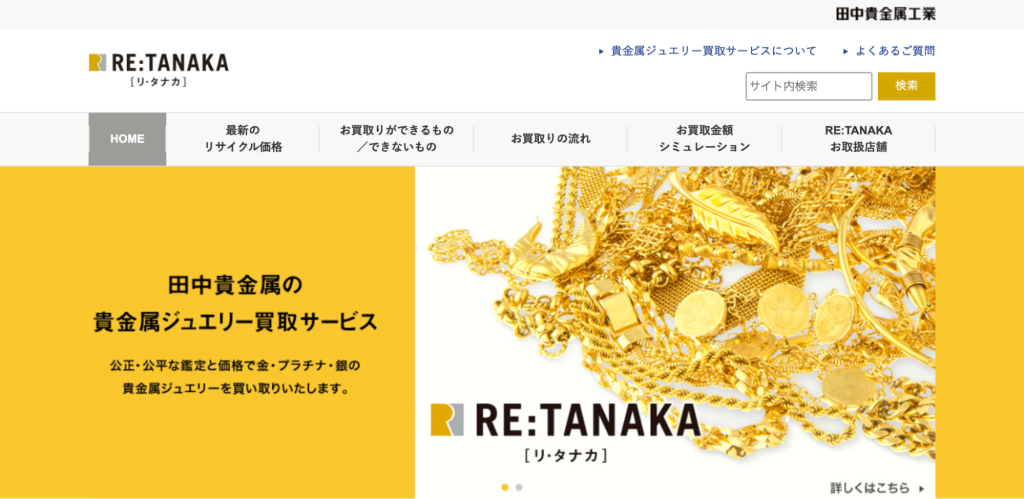1024x499 pixels.
Task: Focus the サイト内検索 input field
Action: tap(808, 86)
